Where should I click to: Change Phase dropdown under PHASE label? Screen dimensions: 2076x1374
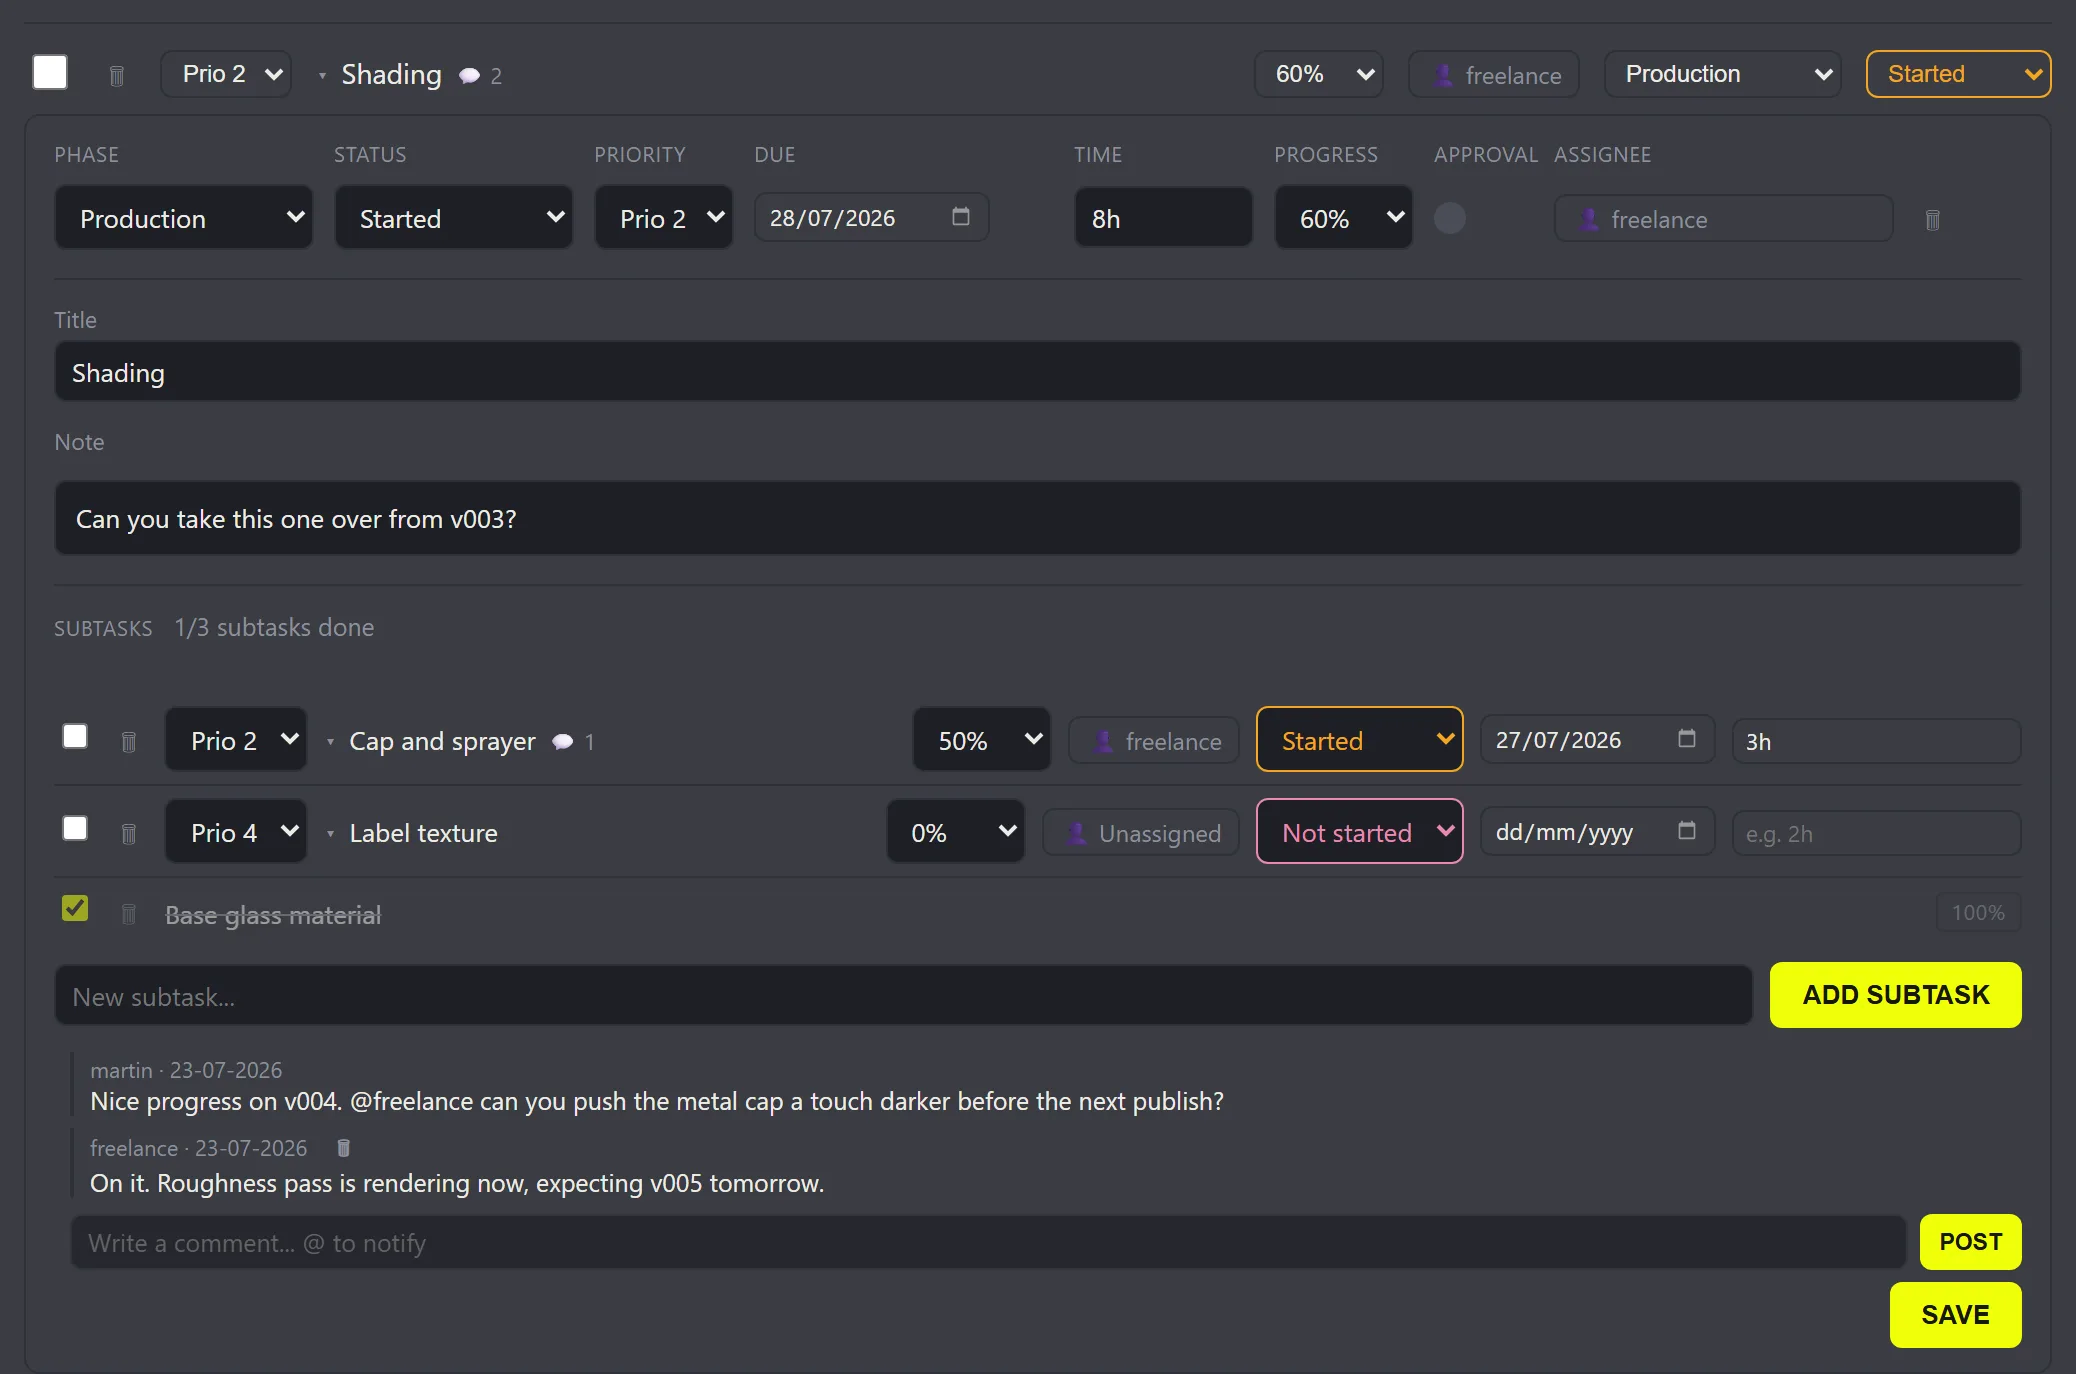(184, 218)
